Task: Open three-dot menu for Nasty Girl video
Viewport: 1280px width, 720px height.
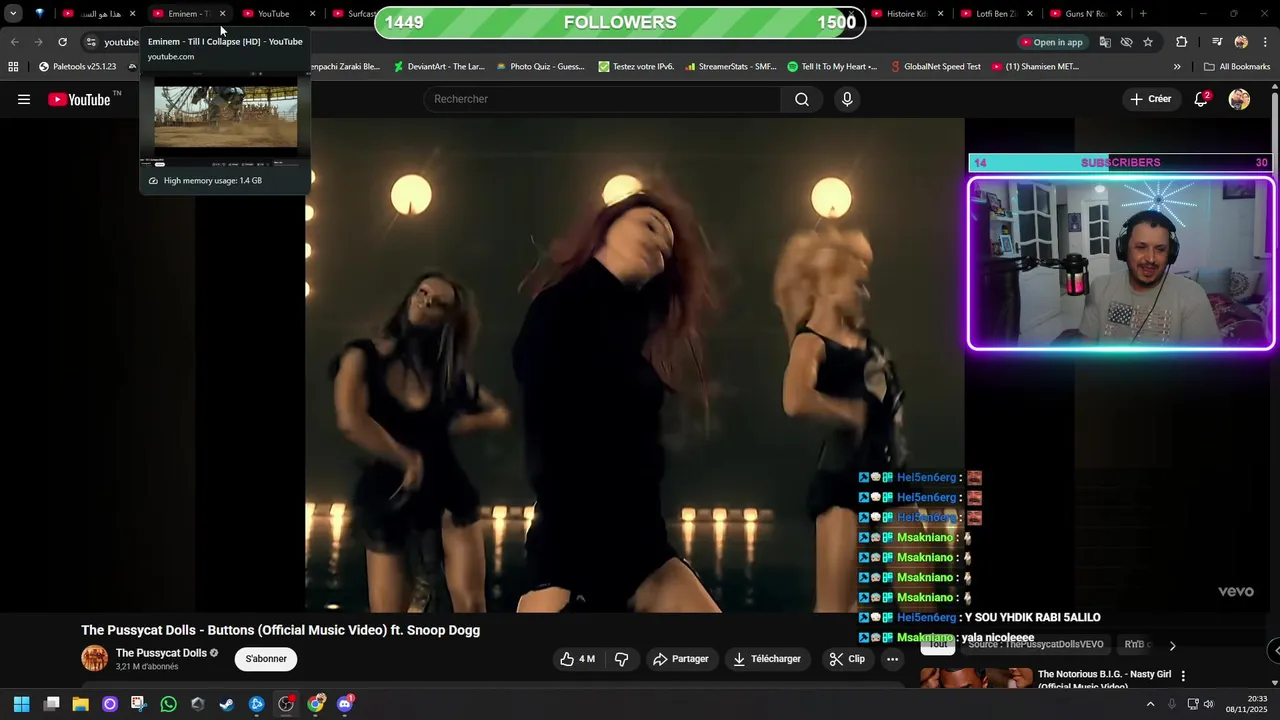Action: click(1183, 676)
